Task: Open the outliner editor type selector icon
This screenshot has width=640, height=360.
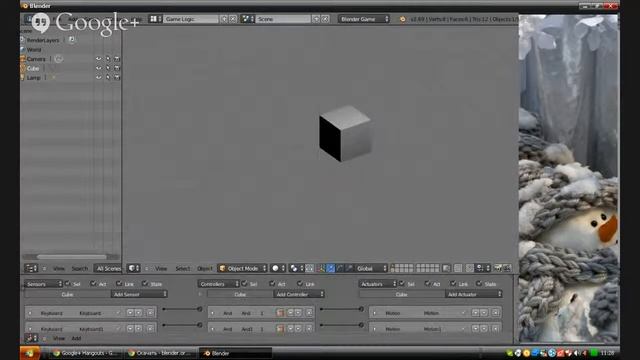Action: 31,268
